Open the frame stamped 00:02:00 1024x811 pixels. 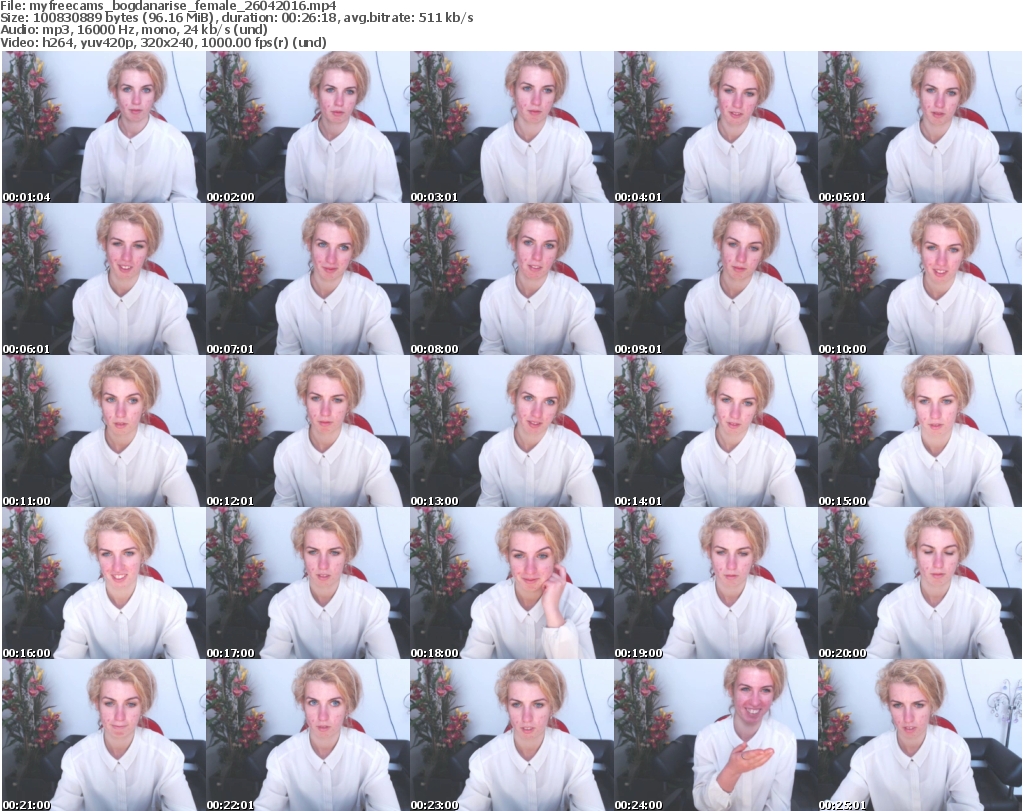308,127
